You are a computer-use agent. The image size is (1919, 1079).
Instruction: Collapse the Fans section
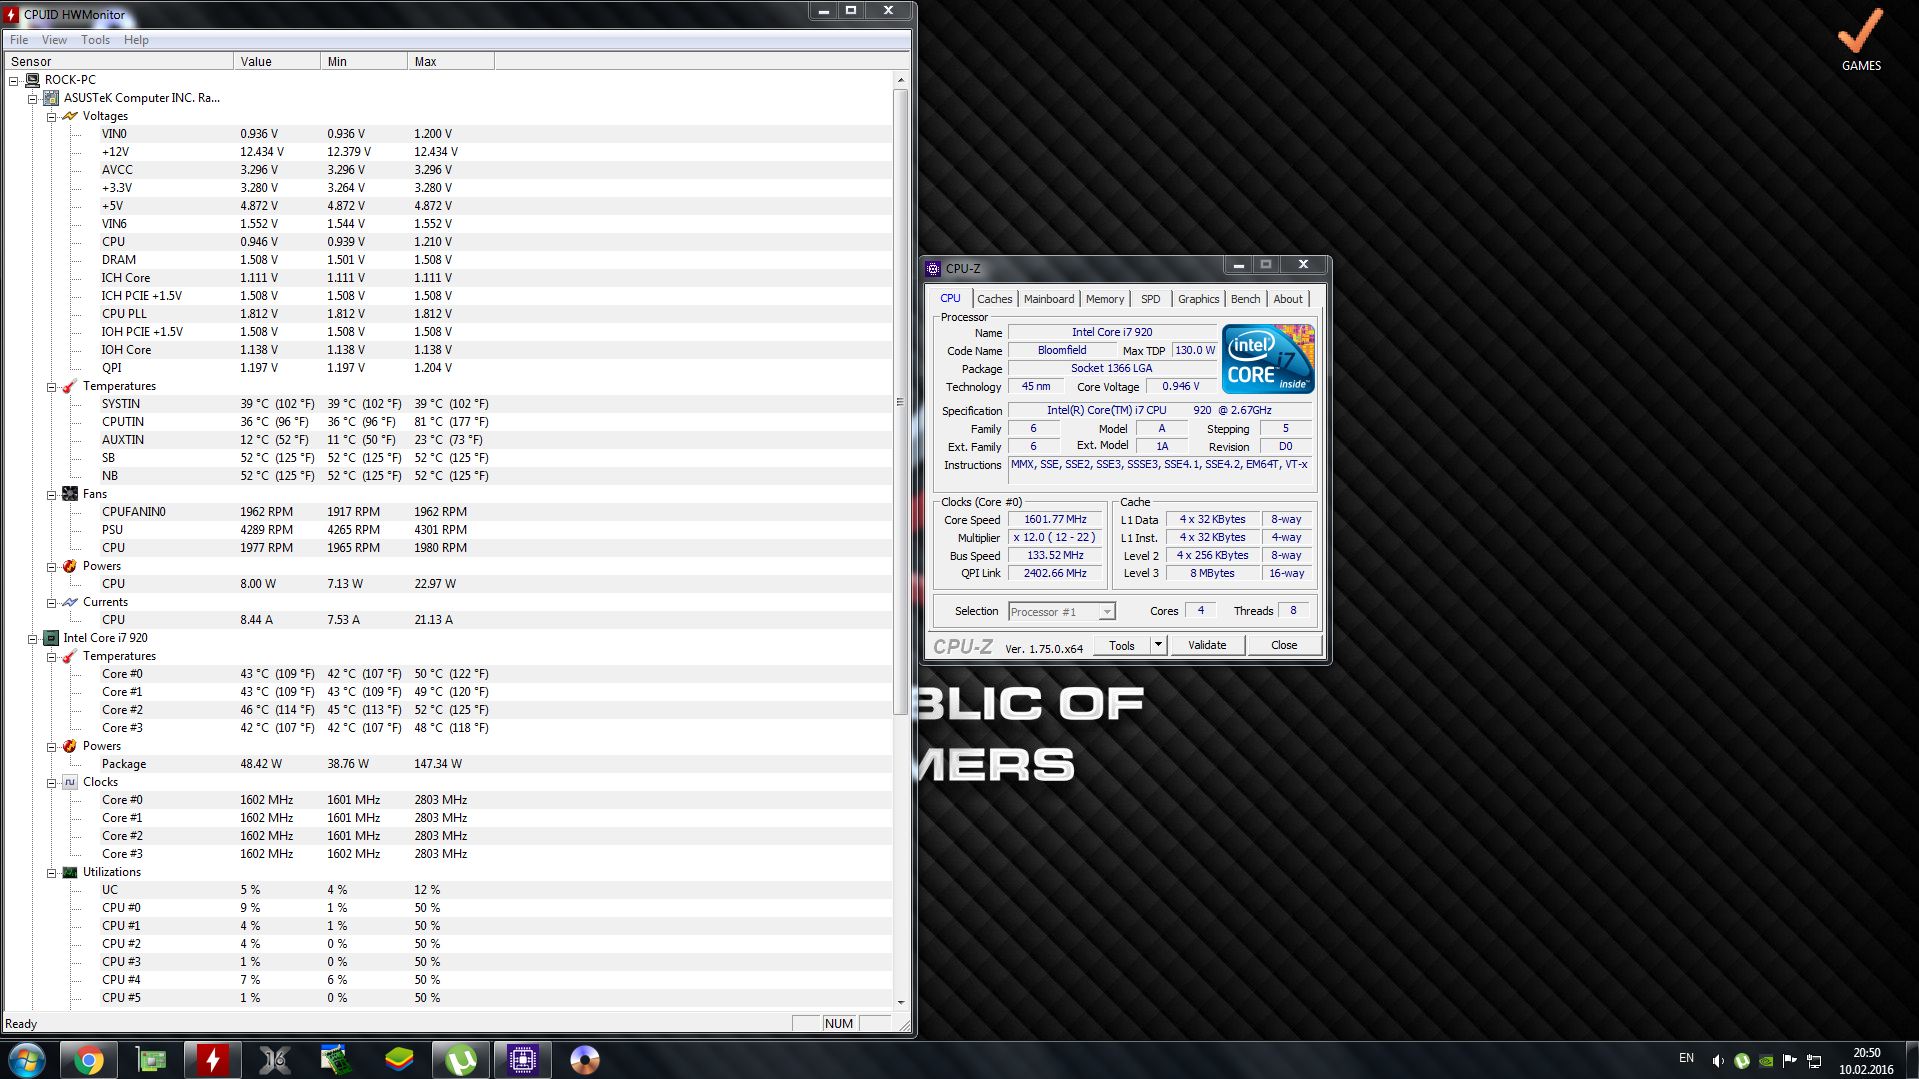[52, 494]
